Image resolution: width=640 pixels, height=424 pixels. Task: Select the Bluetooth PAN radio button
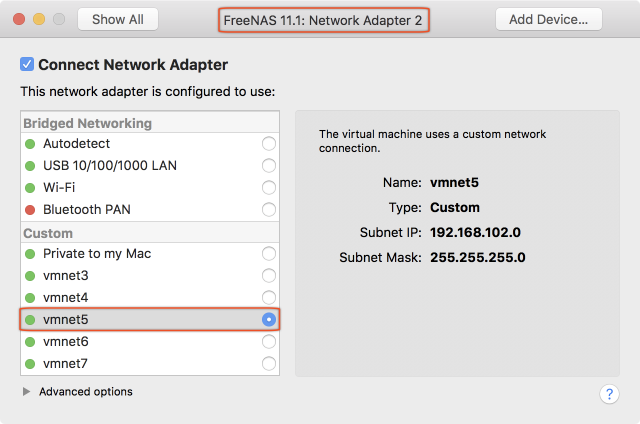coord(268,209)
